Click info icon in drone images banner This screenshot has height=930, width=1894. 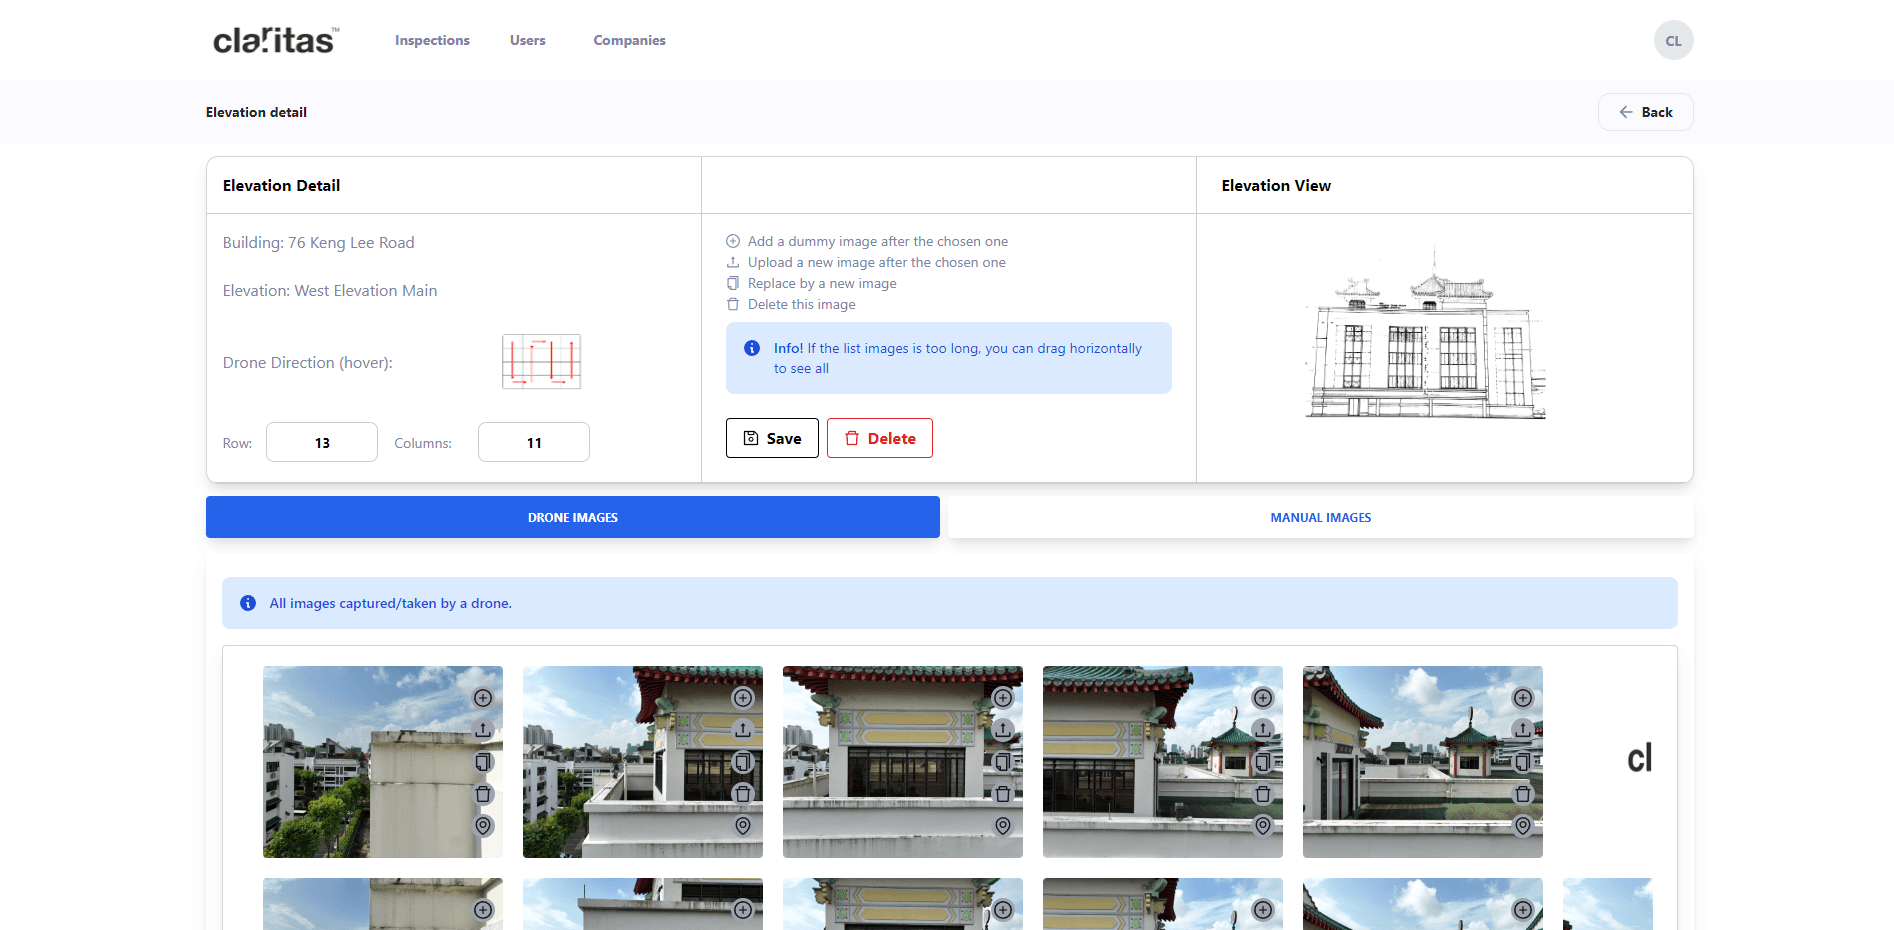[248, 603]
